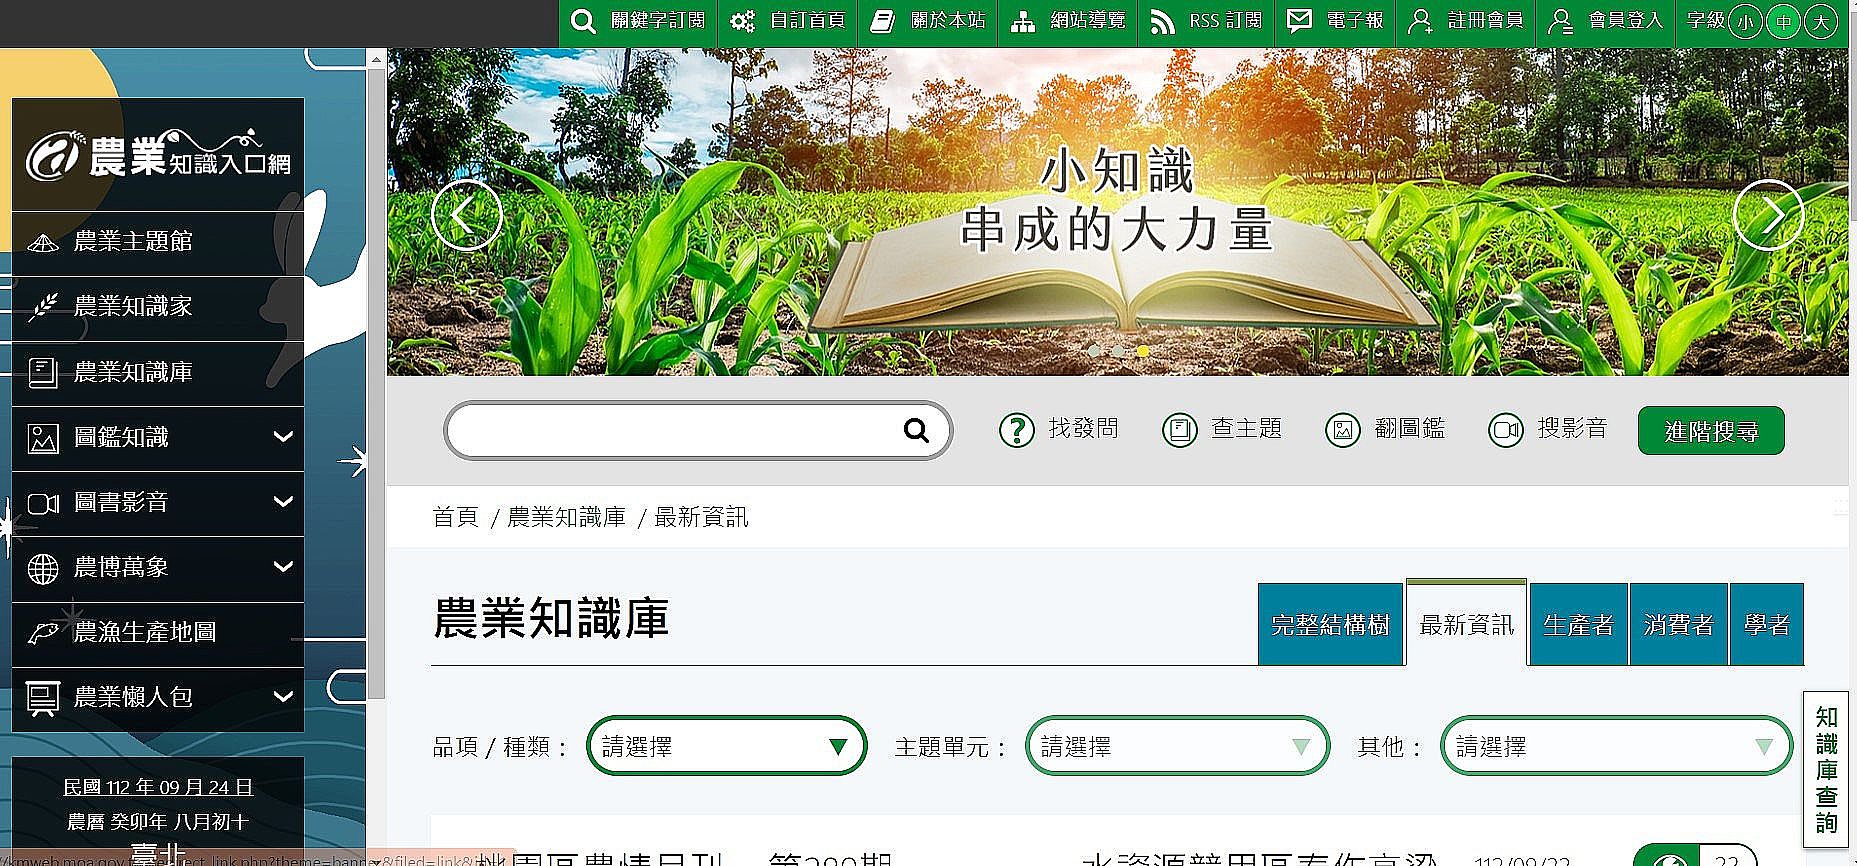Open 農業知識庫 breadcrumb link
The image size is (1857, 866).
[x=566, y=517]
